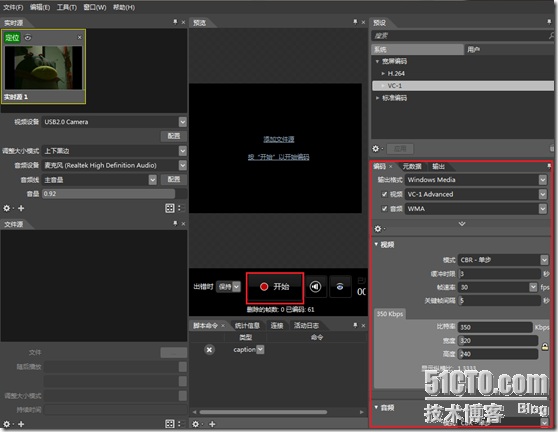Click the aspect ratio lock icon
This screenshot has height=432, width=558.
[545, 347]
